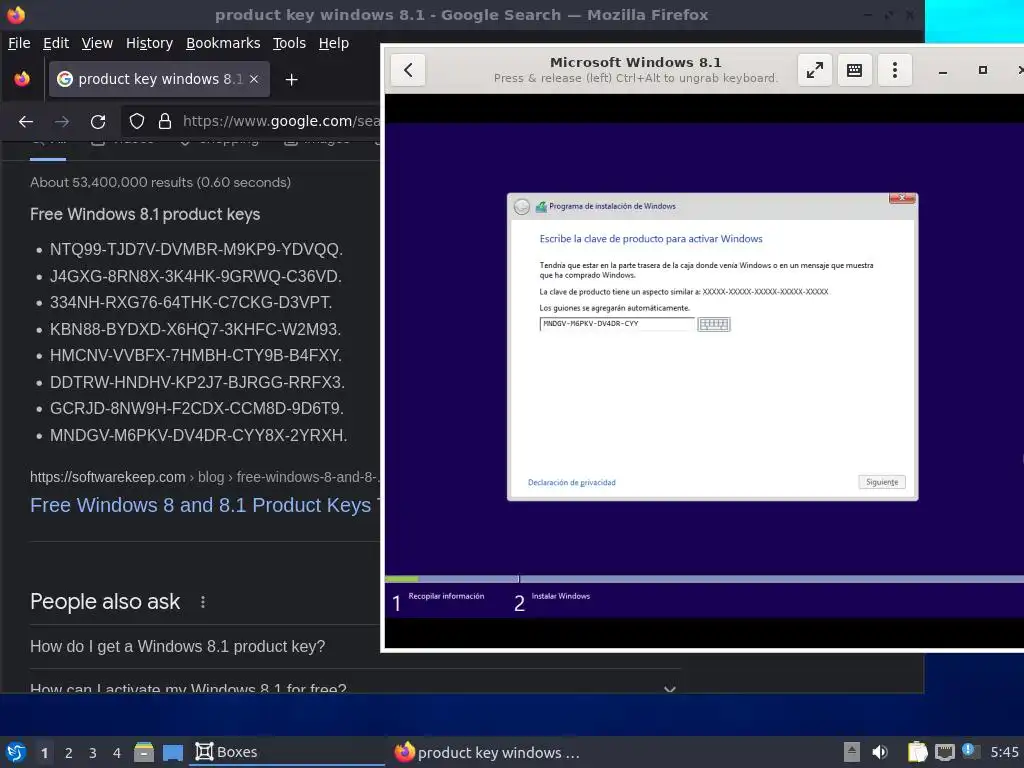Image resolution: width=1024 pixels, height=768 pixels.
Task: Minimize the Boxes window
Action: click(x=942, y=71)
